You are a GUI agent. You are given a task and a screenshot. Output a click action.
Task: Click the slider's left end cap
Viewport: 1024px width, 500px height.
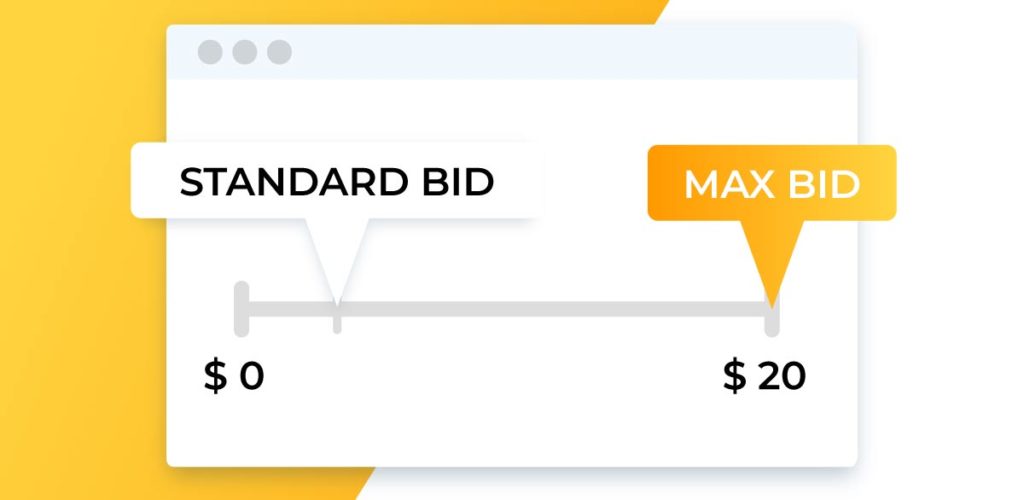[242, 309]
